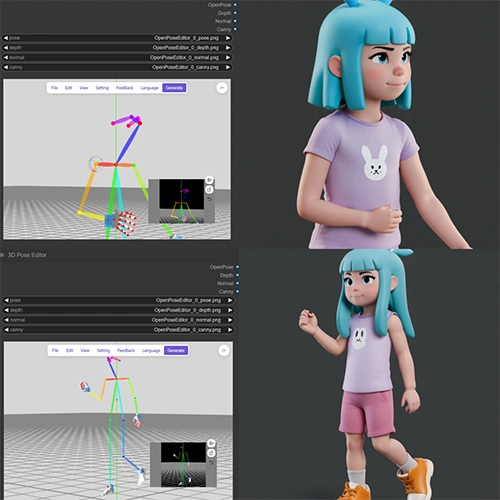
Task: Select the red-dotted hand joints in upper editor
Action: pos(127,222)
